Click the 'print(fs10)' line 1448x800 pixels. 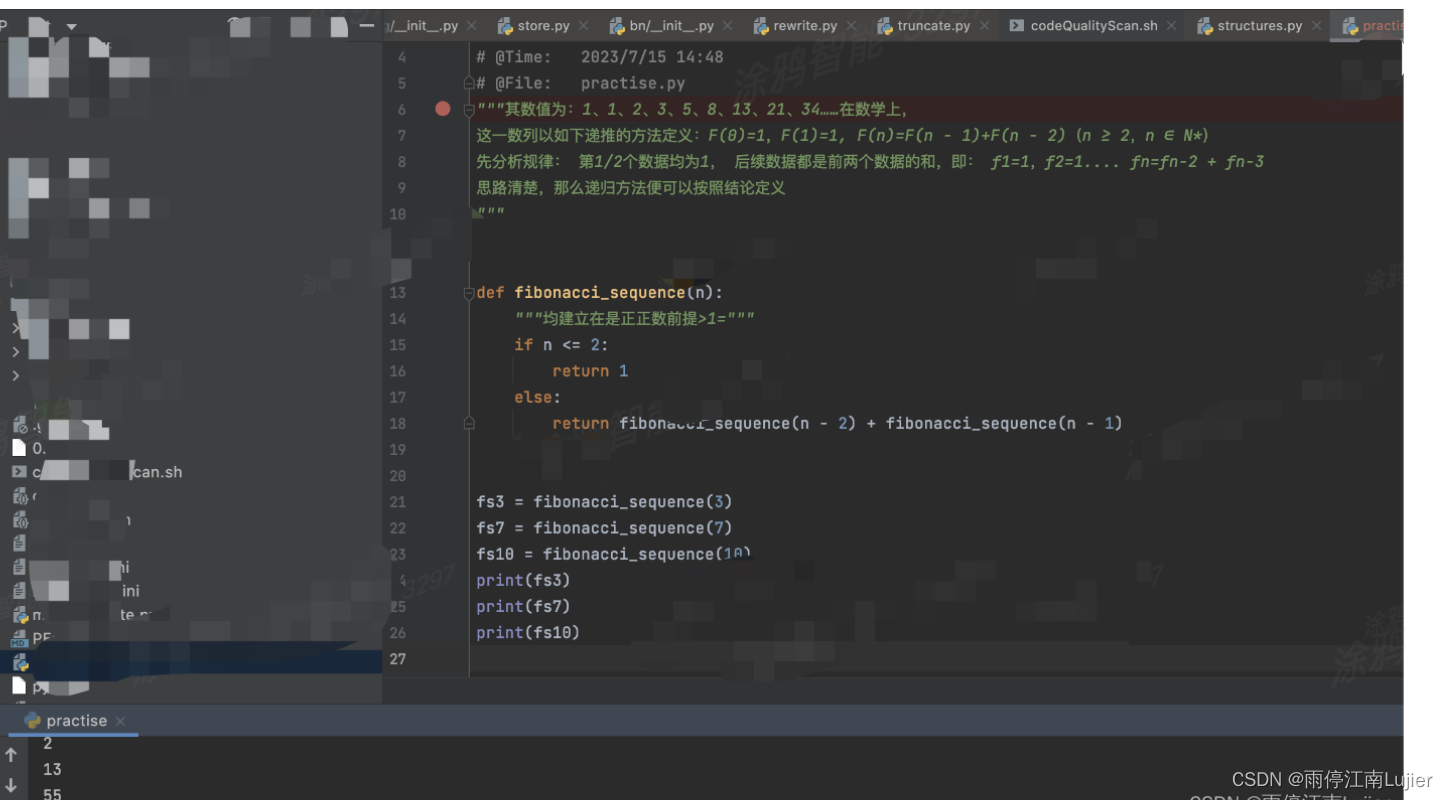(x=528, y=633)
